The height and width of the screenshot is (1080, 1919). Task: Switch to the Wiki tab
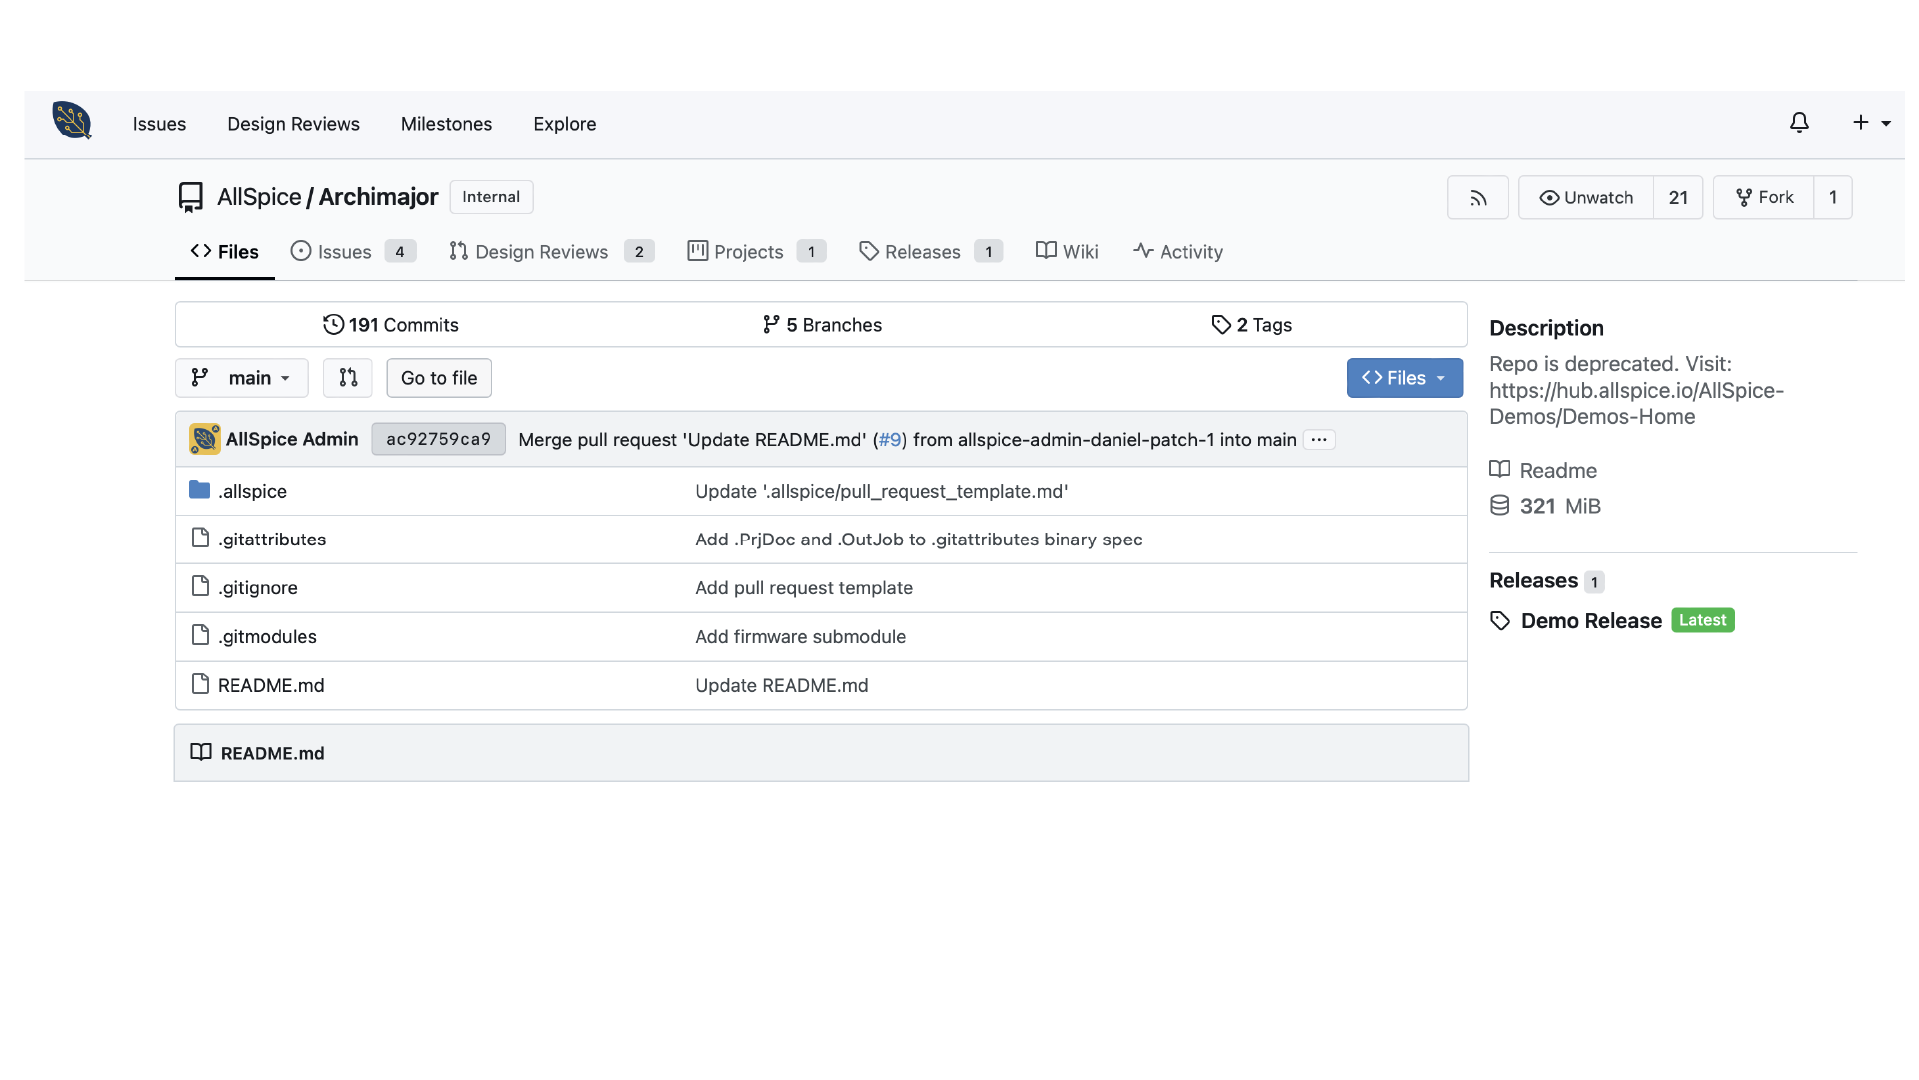click(x=1067, y=252)
